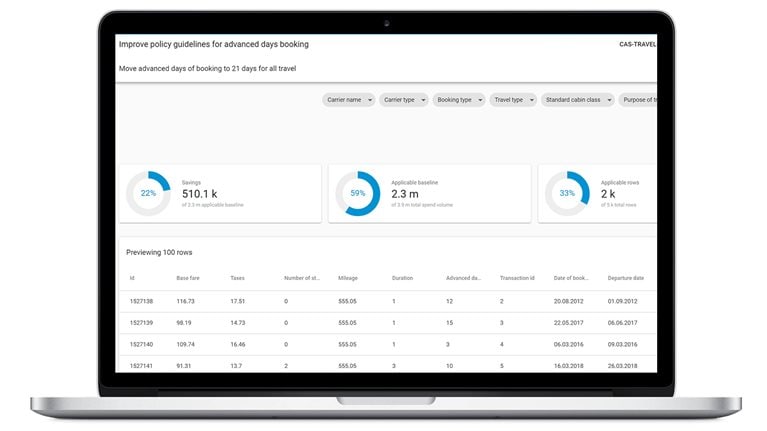The image size is (767, 431).
Task: Sort by the Departure date column header
Action: 626,278
